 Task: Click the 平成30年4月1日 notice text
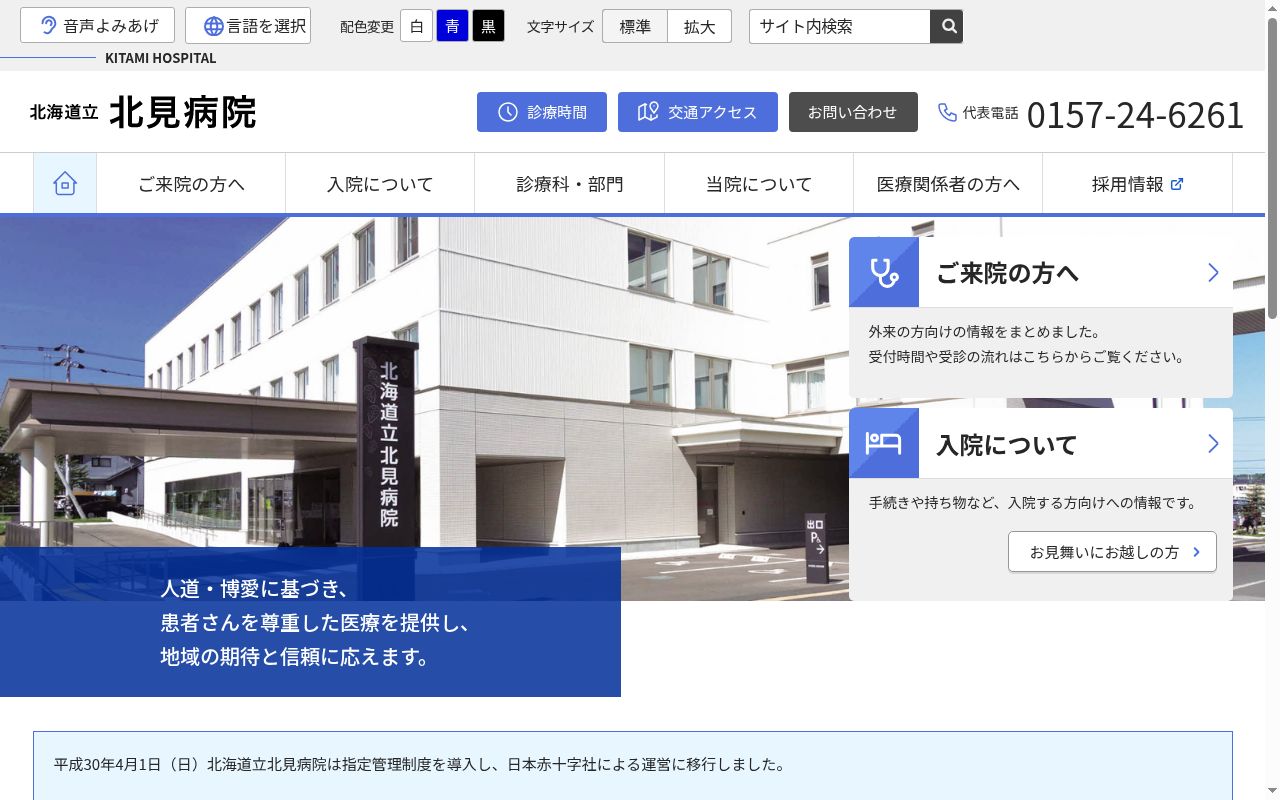[420, 764]
